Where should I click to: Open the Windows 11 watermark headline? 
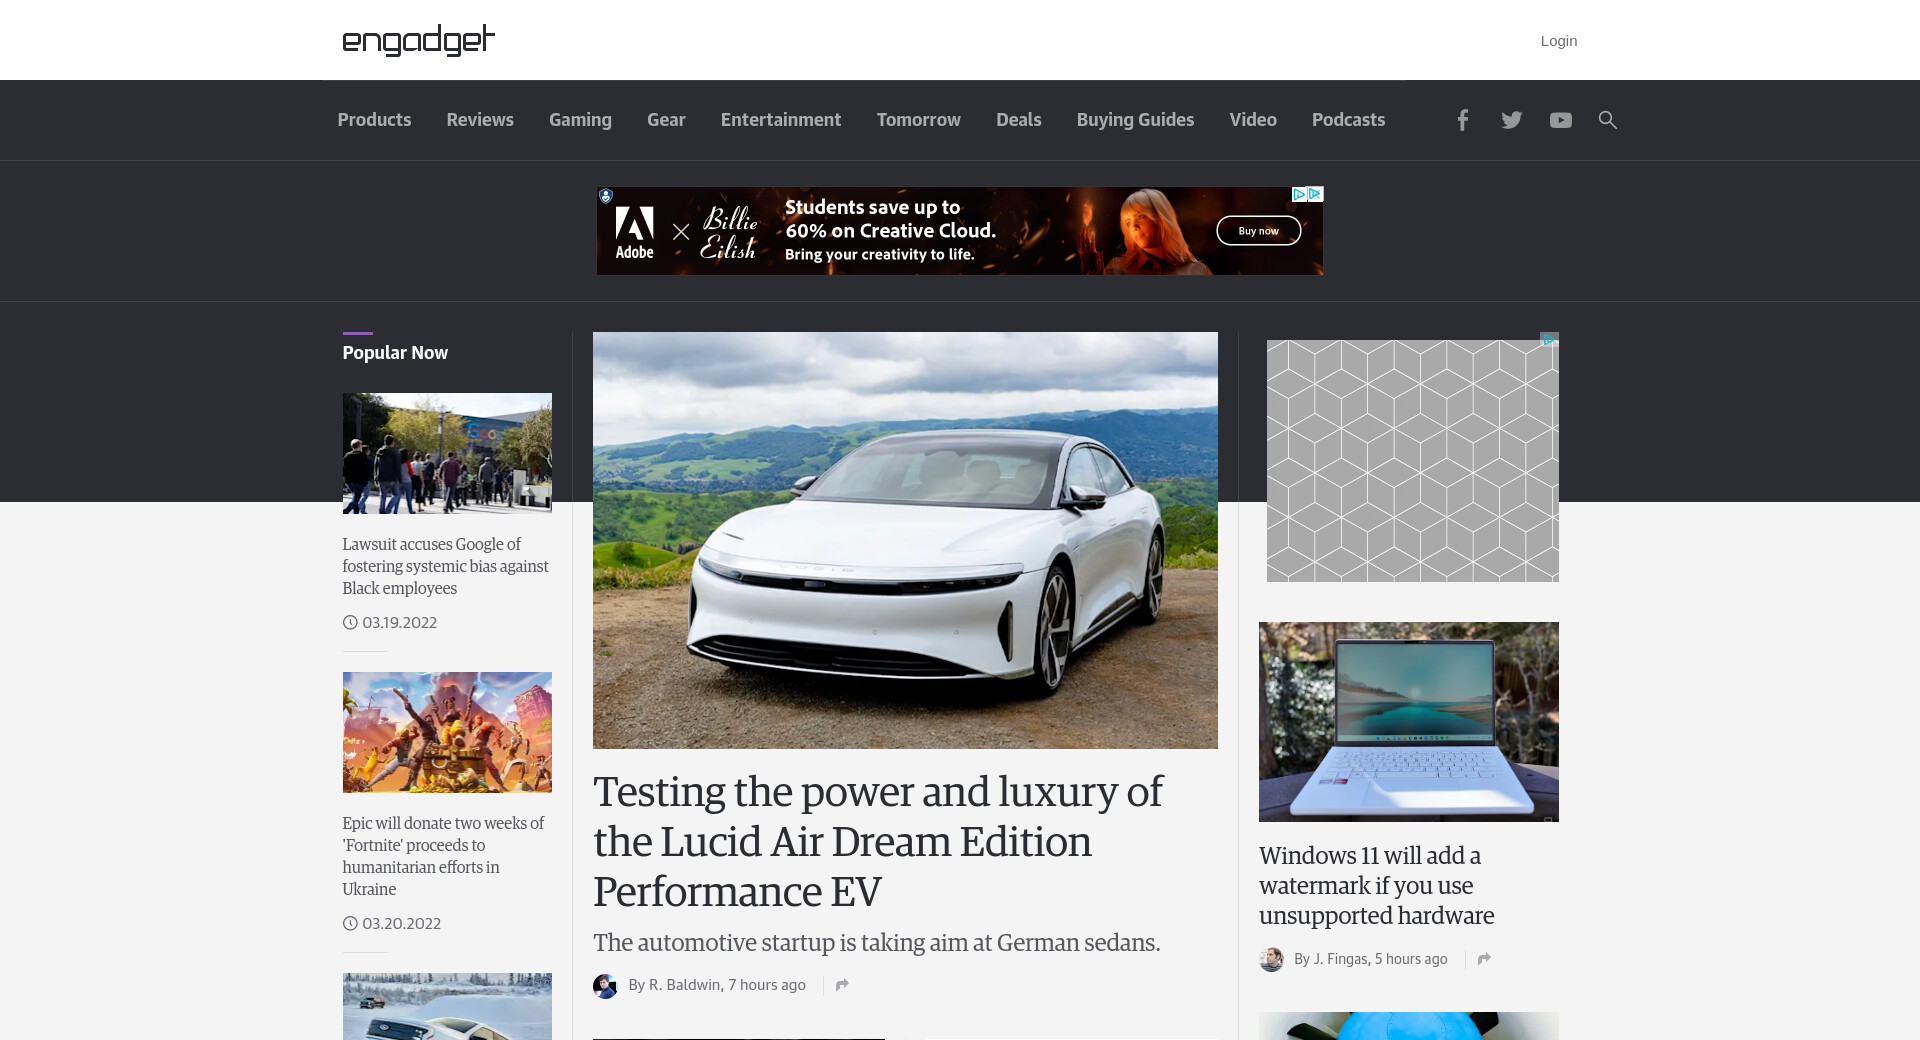pos(1376,886)
